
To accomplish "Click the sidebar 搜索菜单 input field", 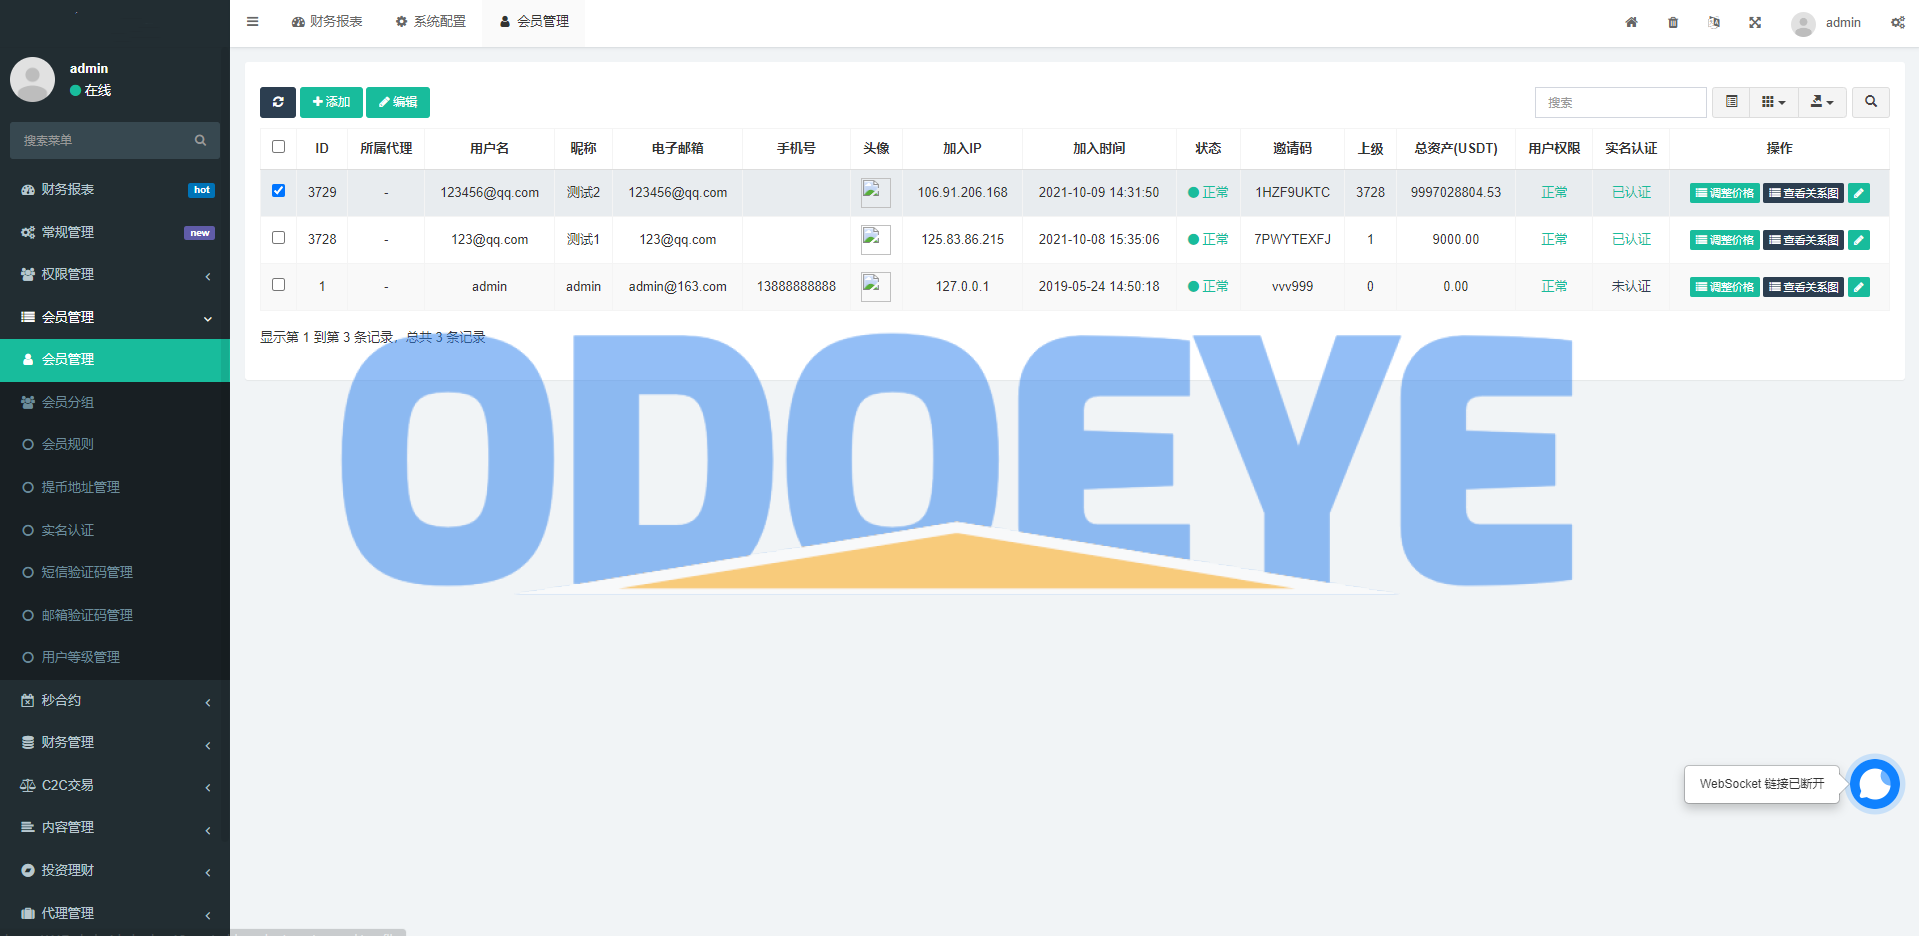I will pyautogui.click(x=115, y=140).
